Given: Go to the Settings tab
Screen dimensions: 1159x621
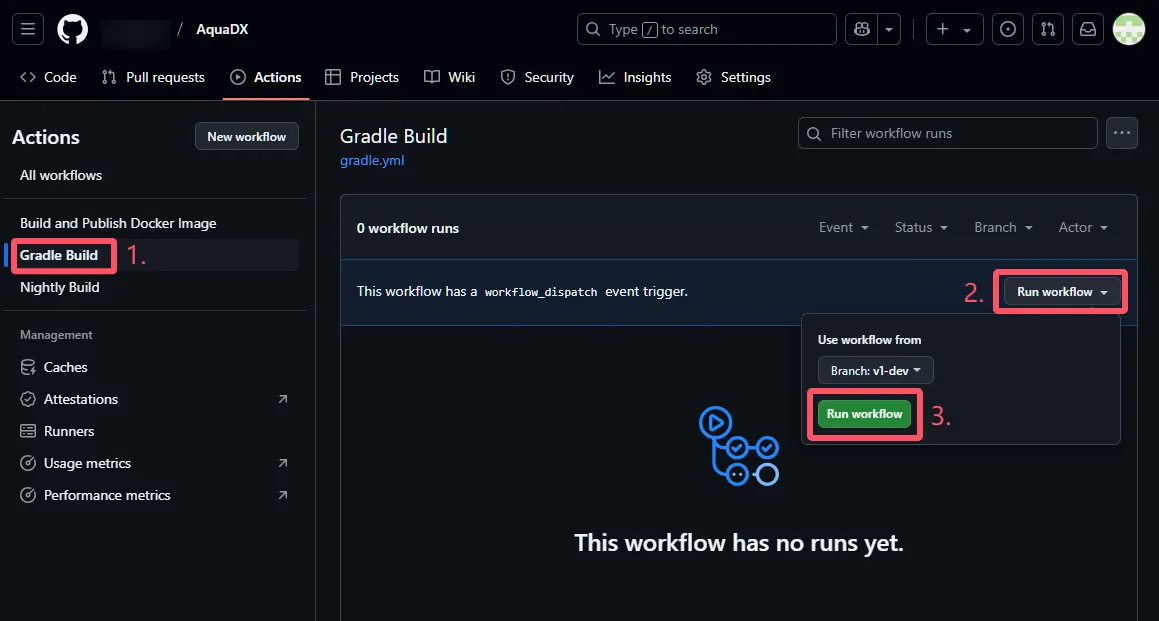Looking at the screenshot, I should 733,77.
